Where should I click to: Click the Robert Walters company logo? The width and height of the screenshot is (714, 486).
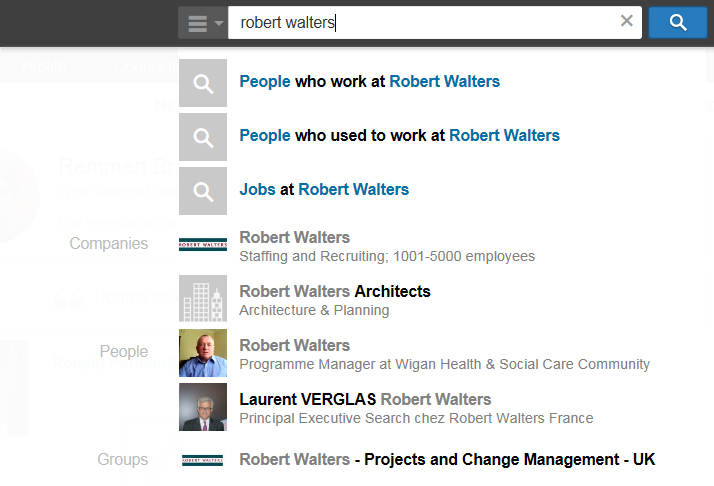point(203,245)
